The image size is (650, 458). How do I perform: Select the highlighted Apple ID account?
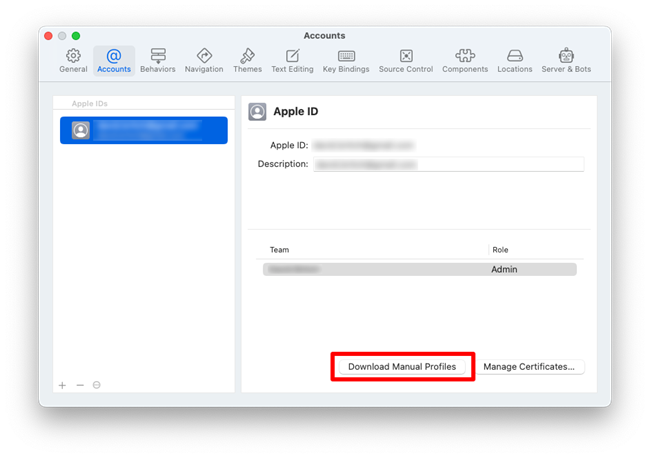pos(144,130)
